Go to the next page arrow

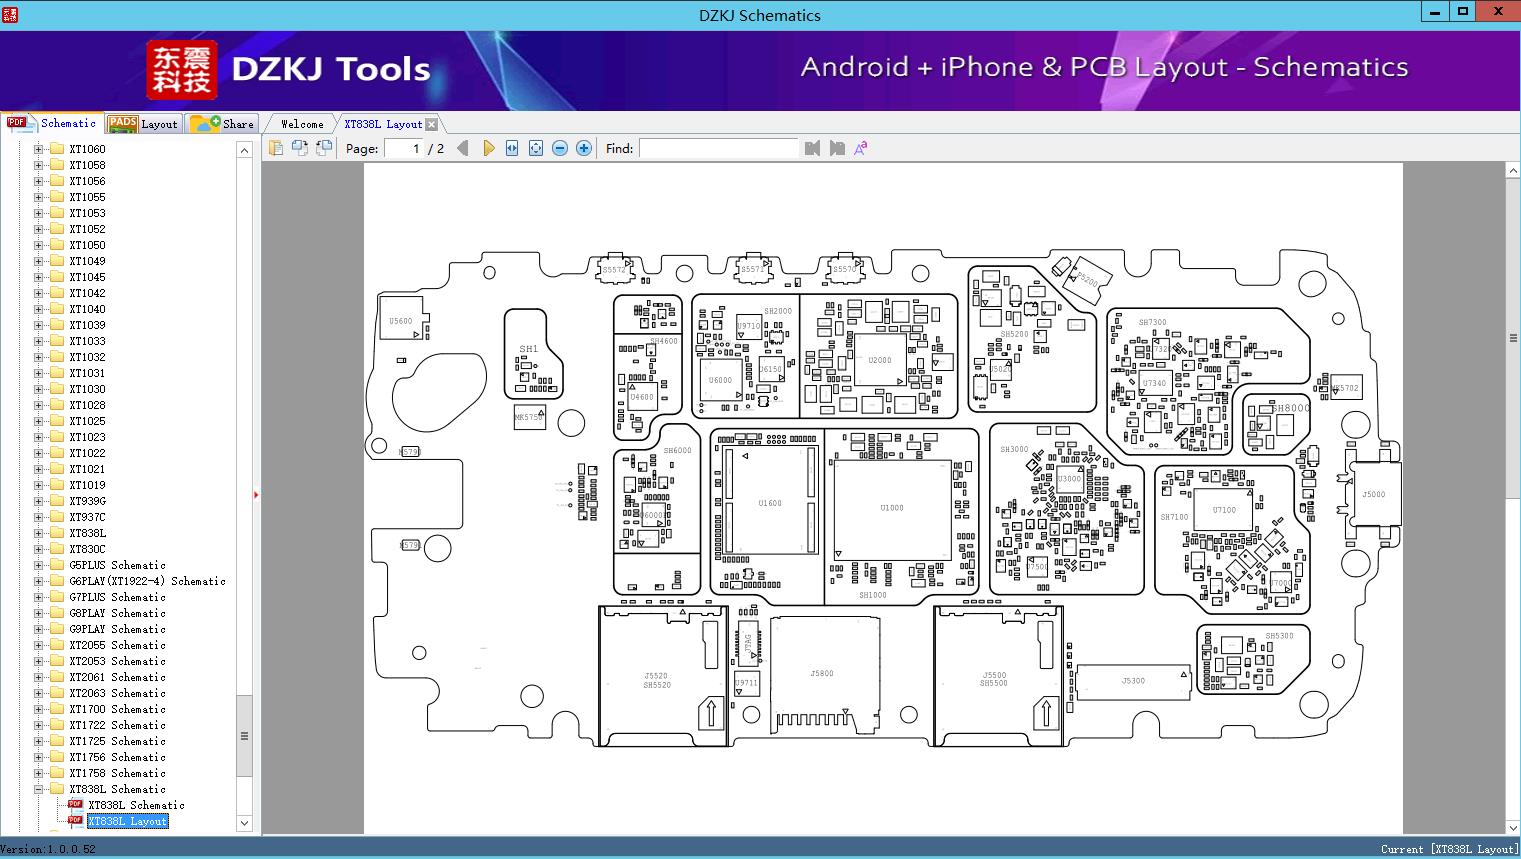488,148
